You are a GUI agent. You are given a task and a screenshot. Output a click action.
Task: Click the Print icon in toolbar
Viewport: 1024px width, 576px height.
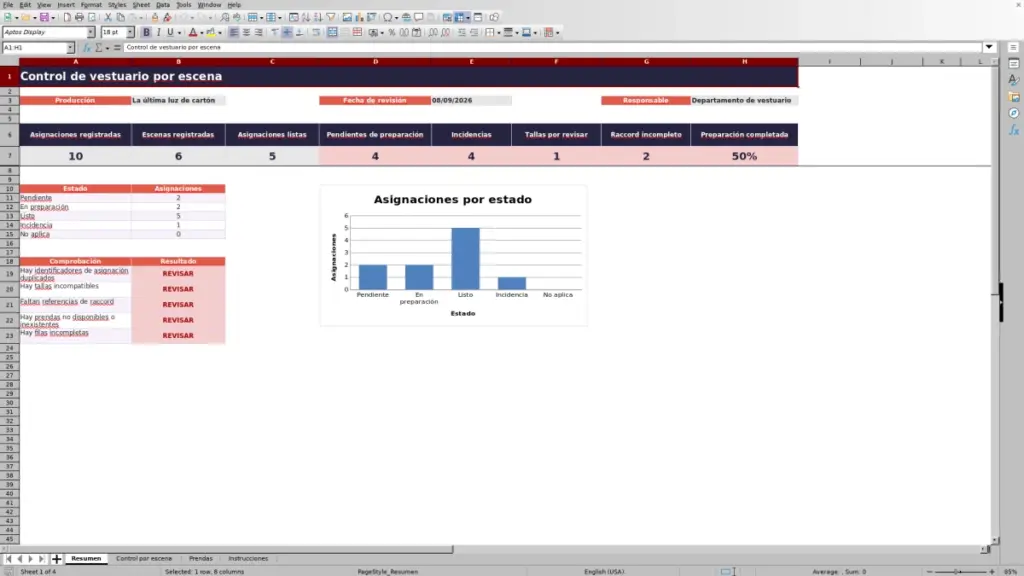click(x=79, y=18)
